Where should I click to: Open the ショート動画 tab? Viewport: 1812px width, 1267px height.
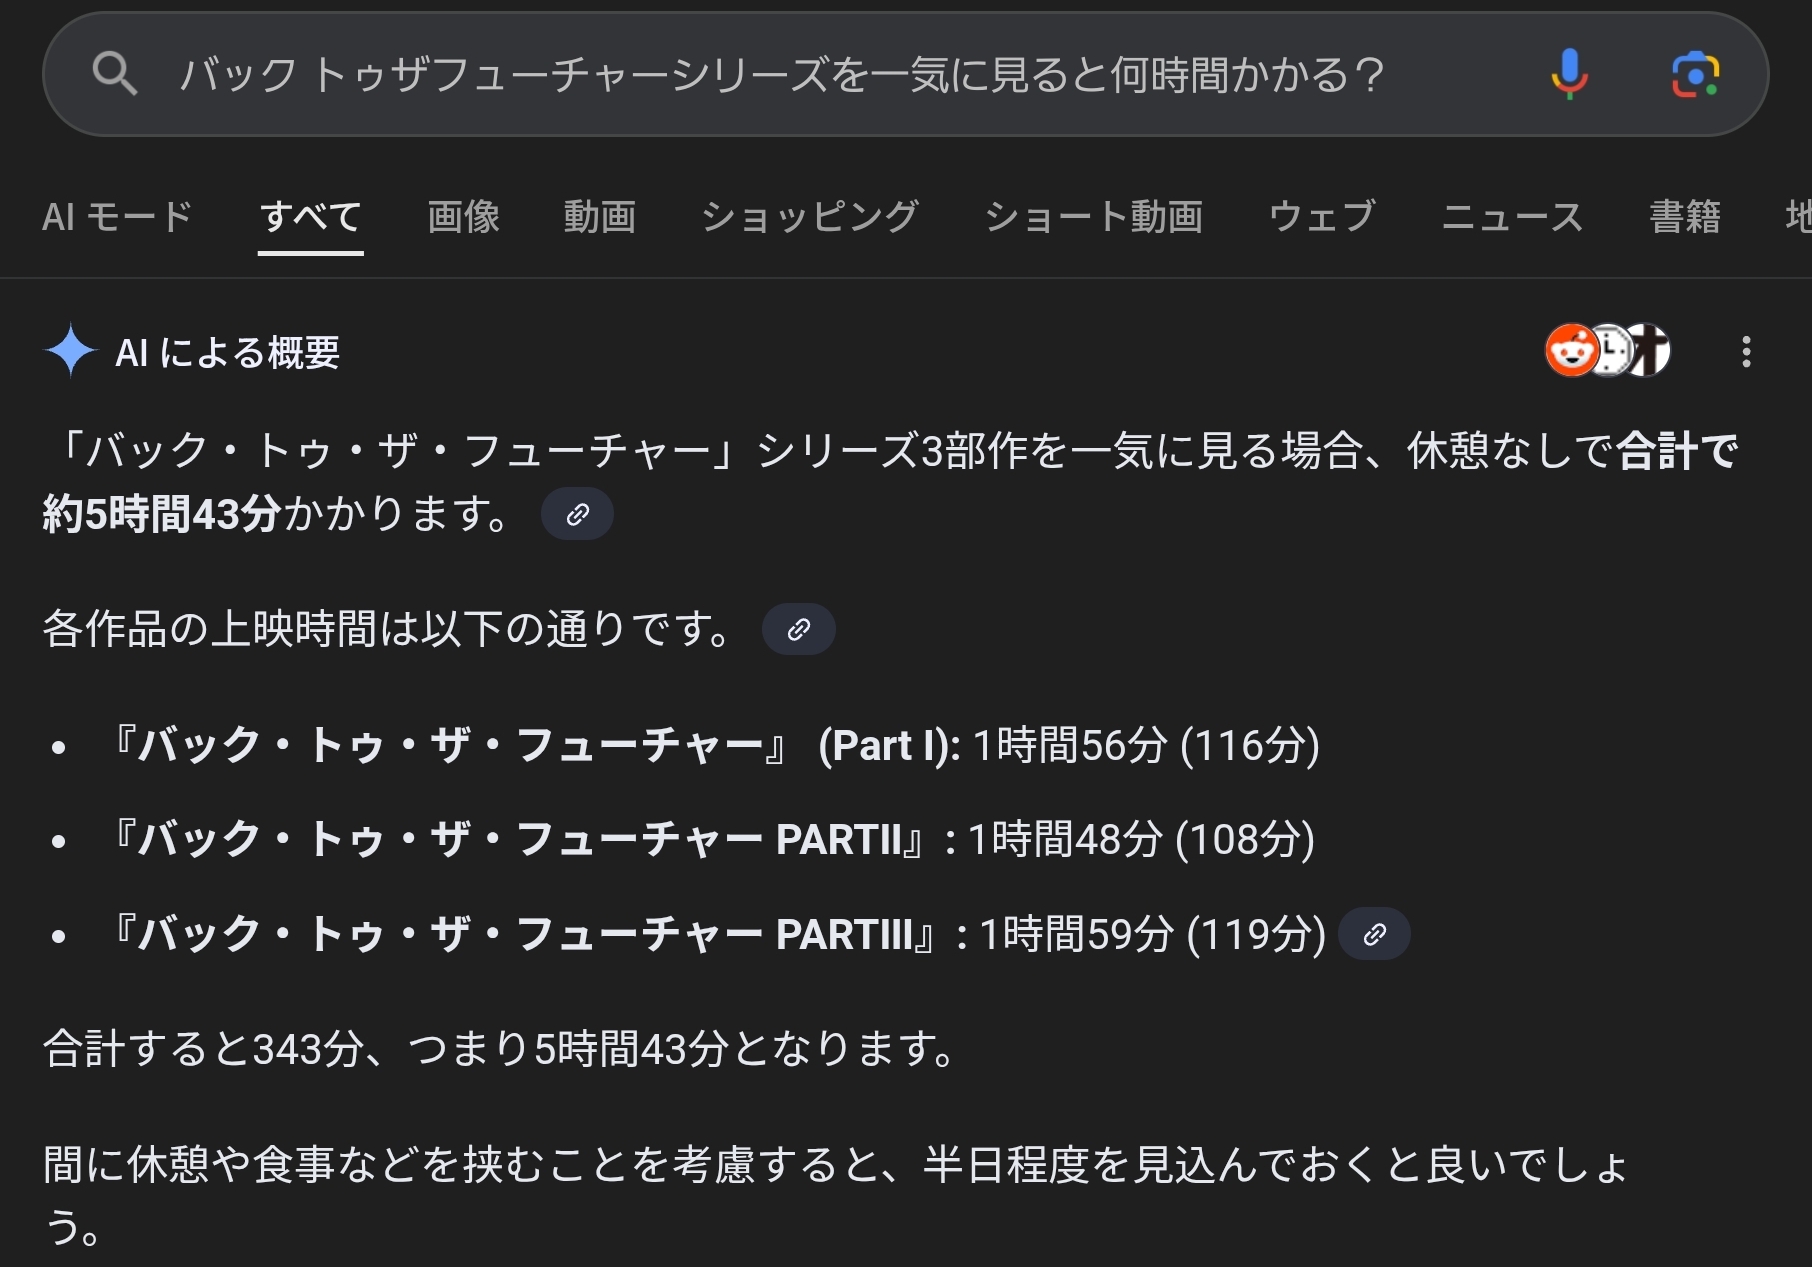point(1094,216)
